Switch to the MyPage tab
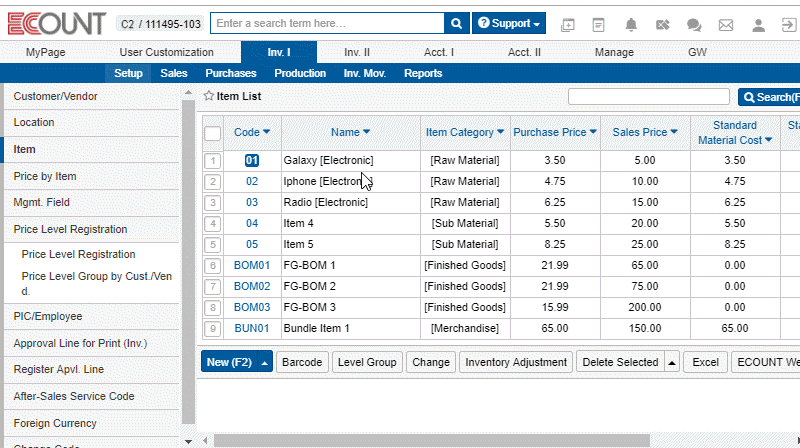The width and height of the screenshot is (800, 448). click(45, 52)
